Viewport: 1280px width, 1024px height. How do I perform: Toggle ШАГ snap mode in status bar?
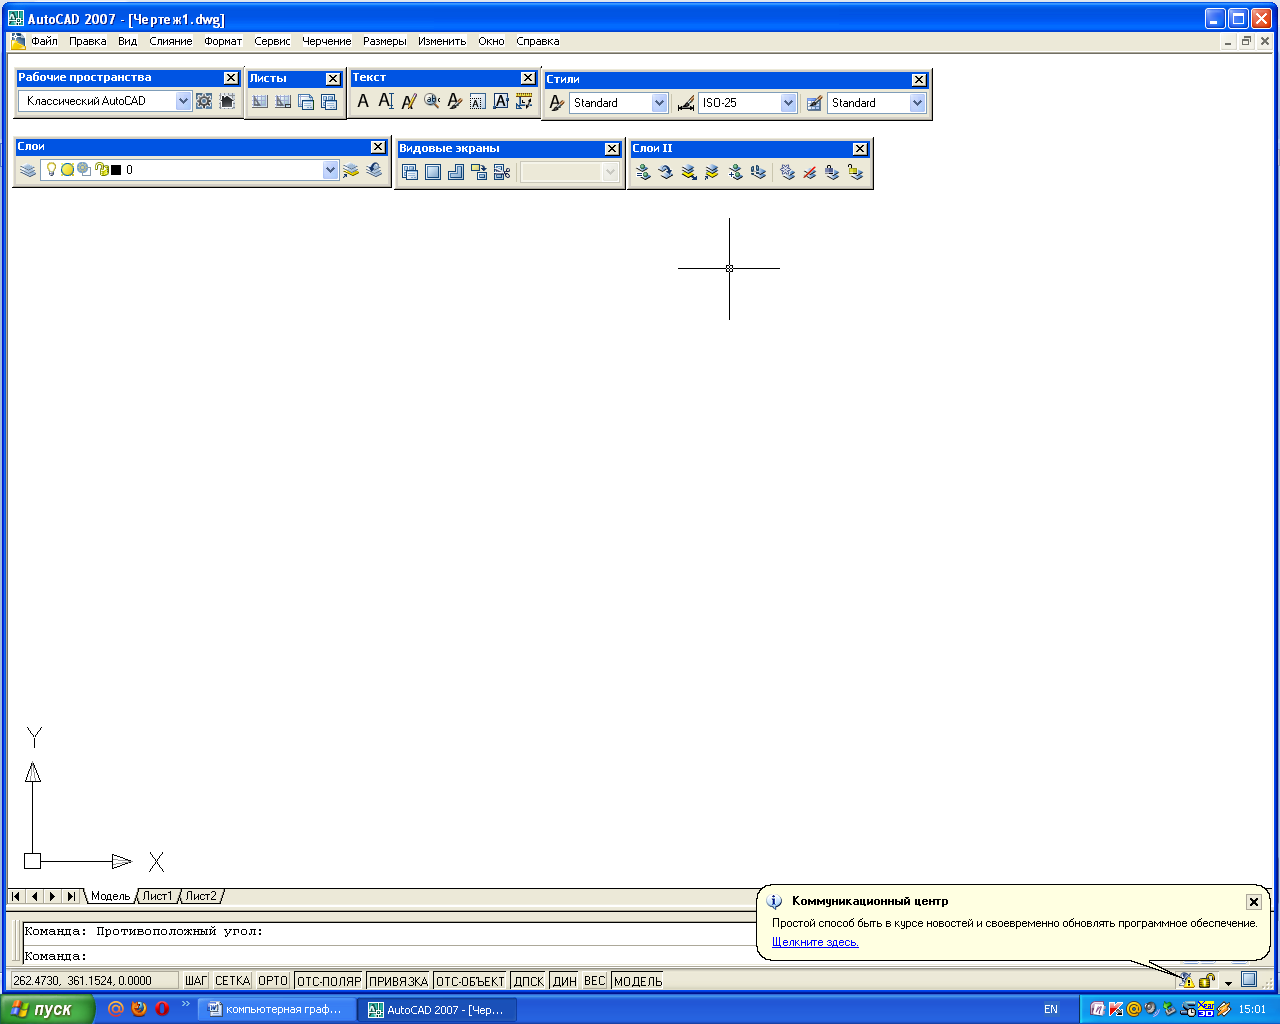tap(196, 981)
